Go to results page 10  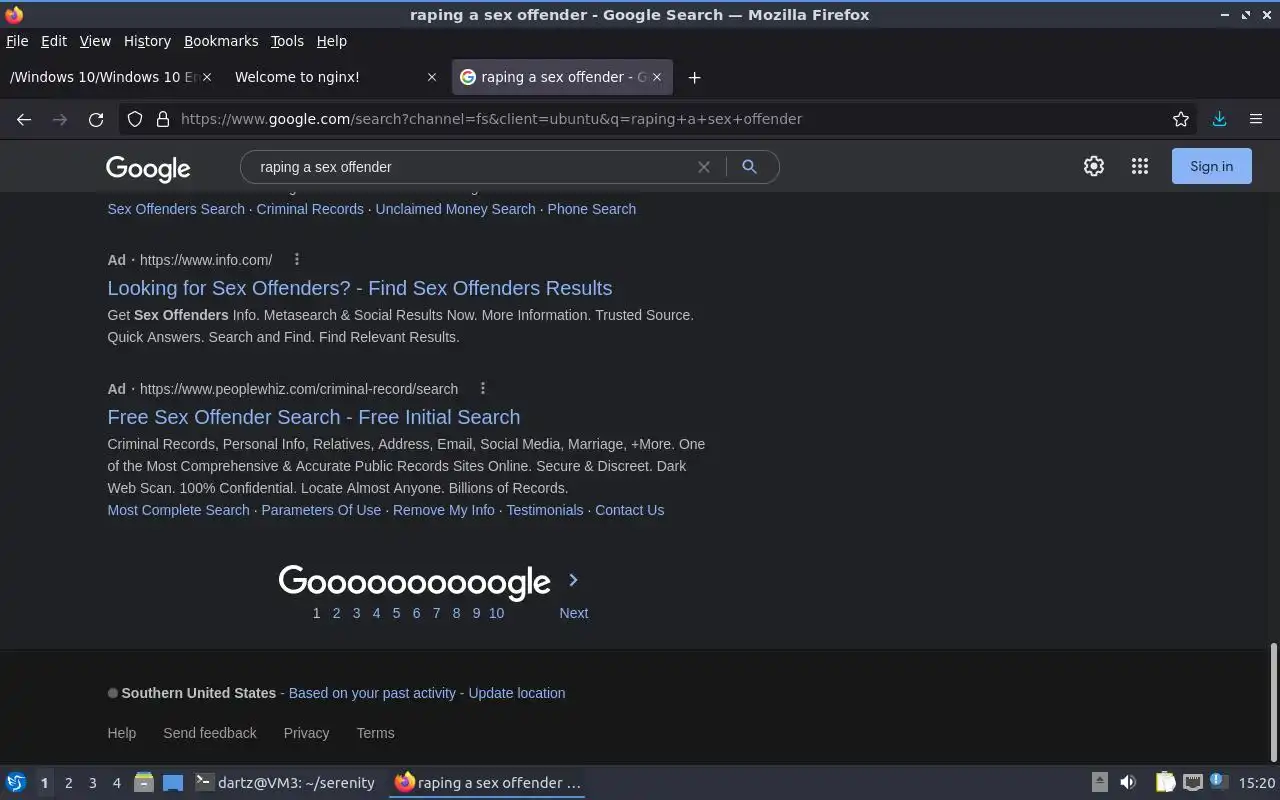click(496, 613)
